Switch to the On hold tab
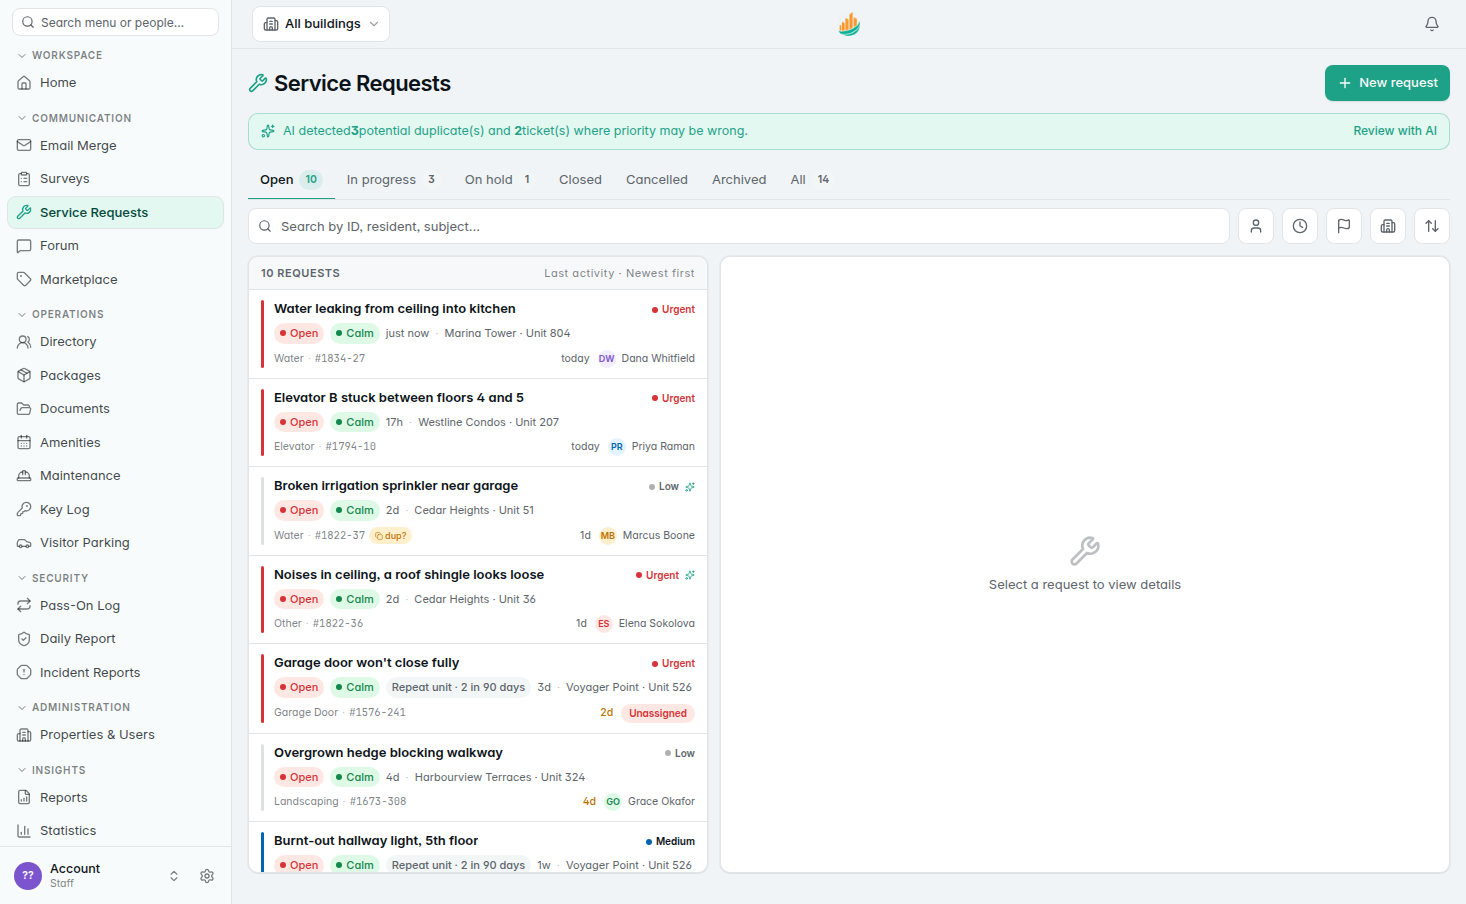This screenshot has height=904, width=1466. [x=497, y=180]
